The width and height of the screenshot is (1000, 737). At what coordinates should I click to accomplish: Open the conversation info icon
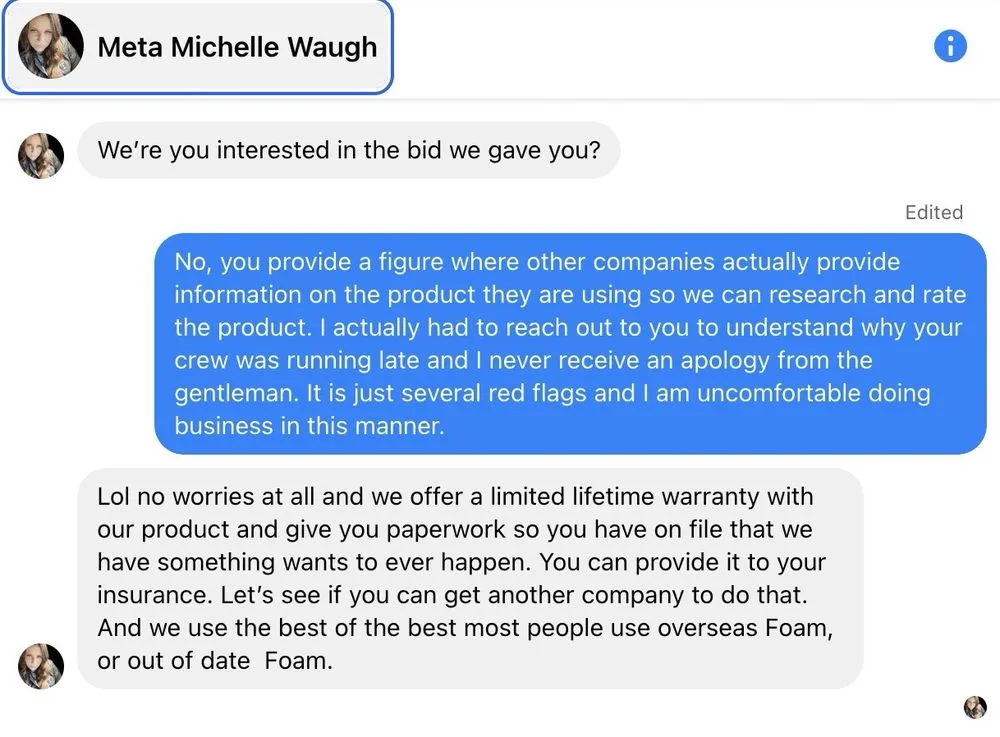coord(950,46)
